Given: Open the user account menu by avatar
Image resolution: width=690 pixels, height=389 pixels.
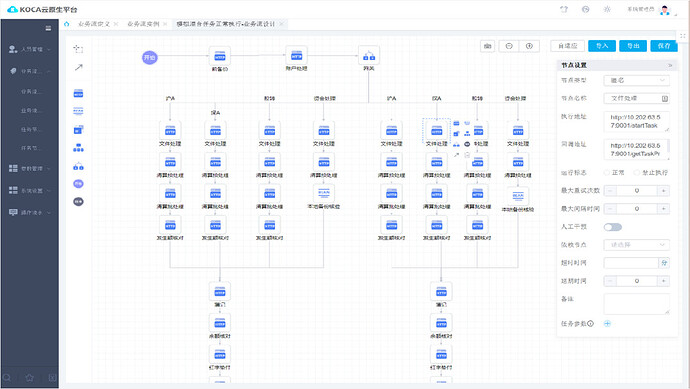Looking at the screenshot, I should click(x=665, y=10).
